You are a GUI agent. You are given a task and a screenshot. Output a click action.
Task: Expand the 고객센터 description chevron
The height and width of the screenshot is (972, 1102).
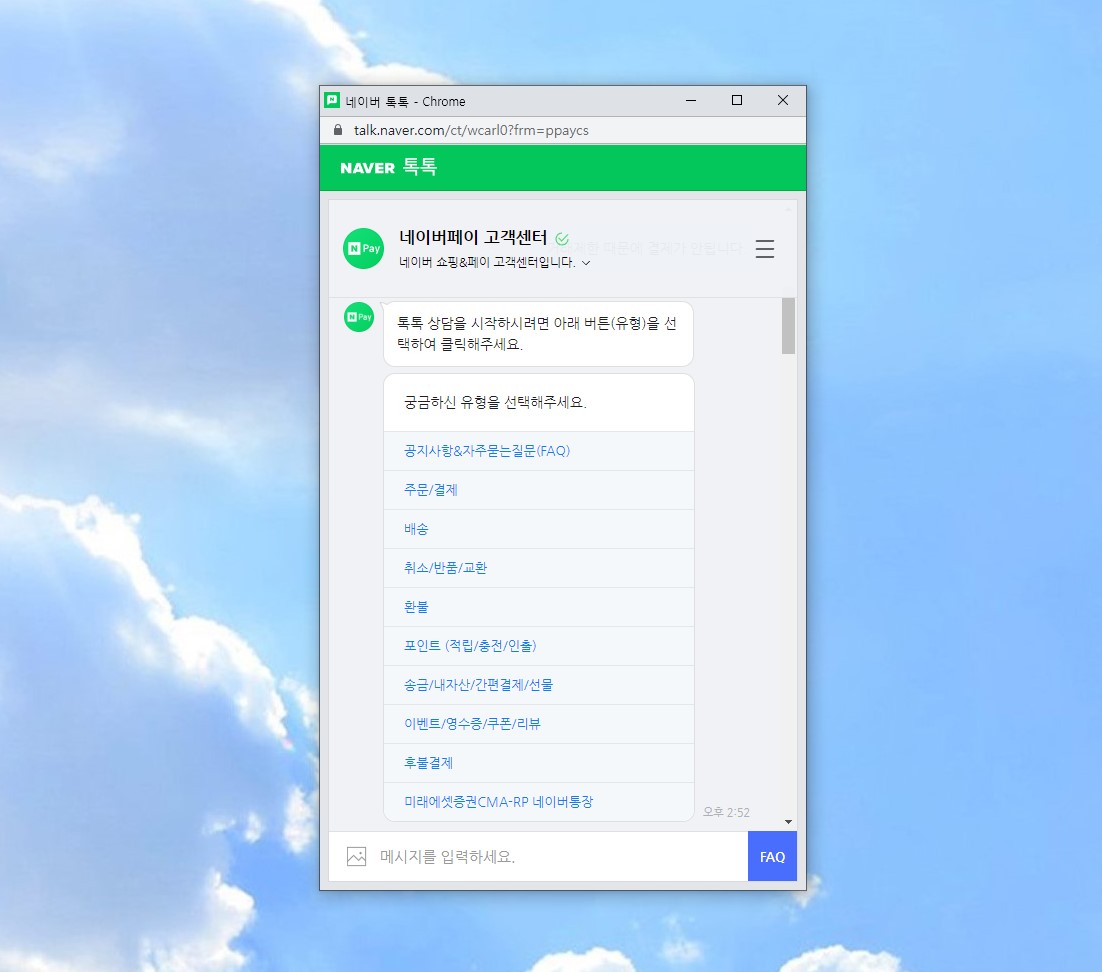[586, 263]
